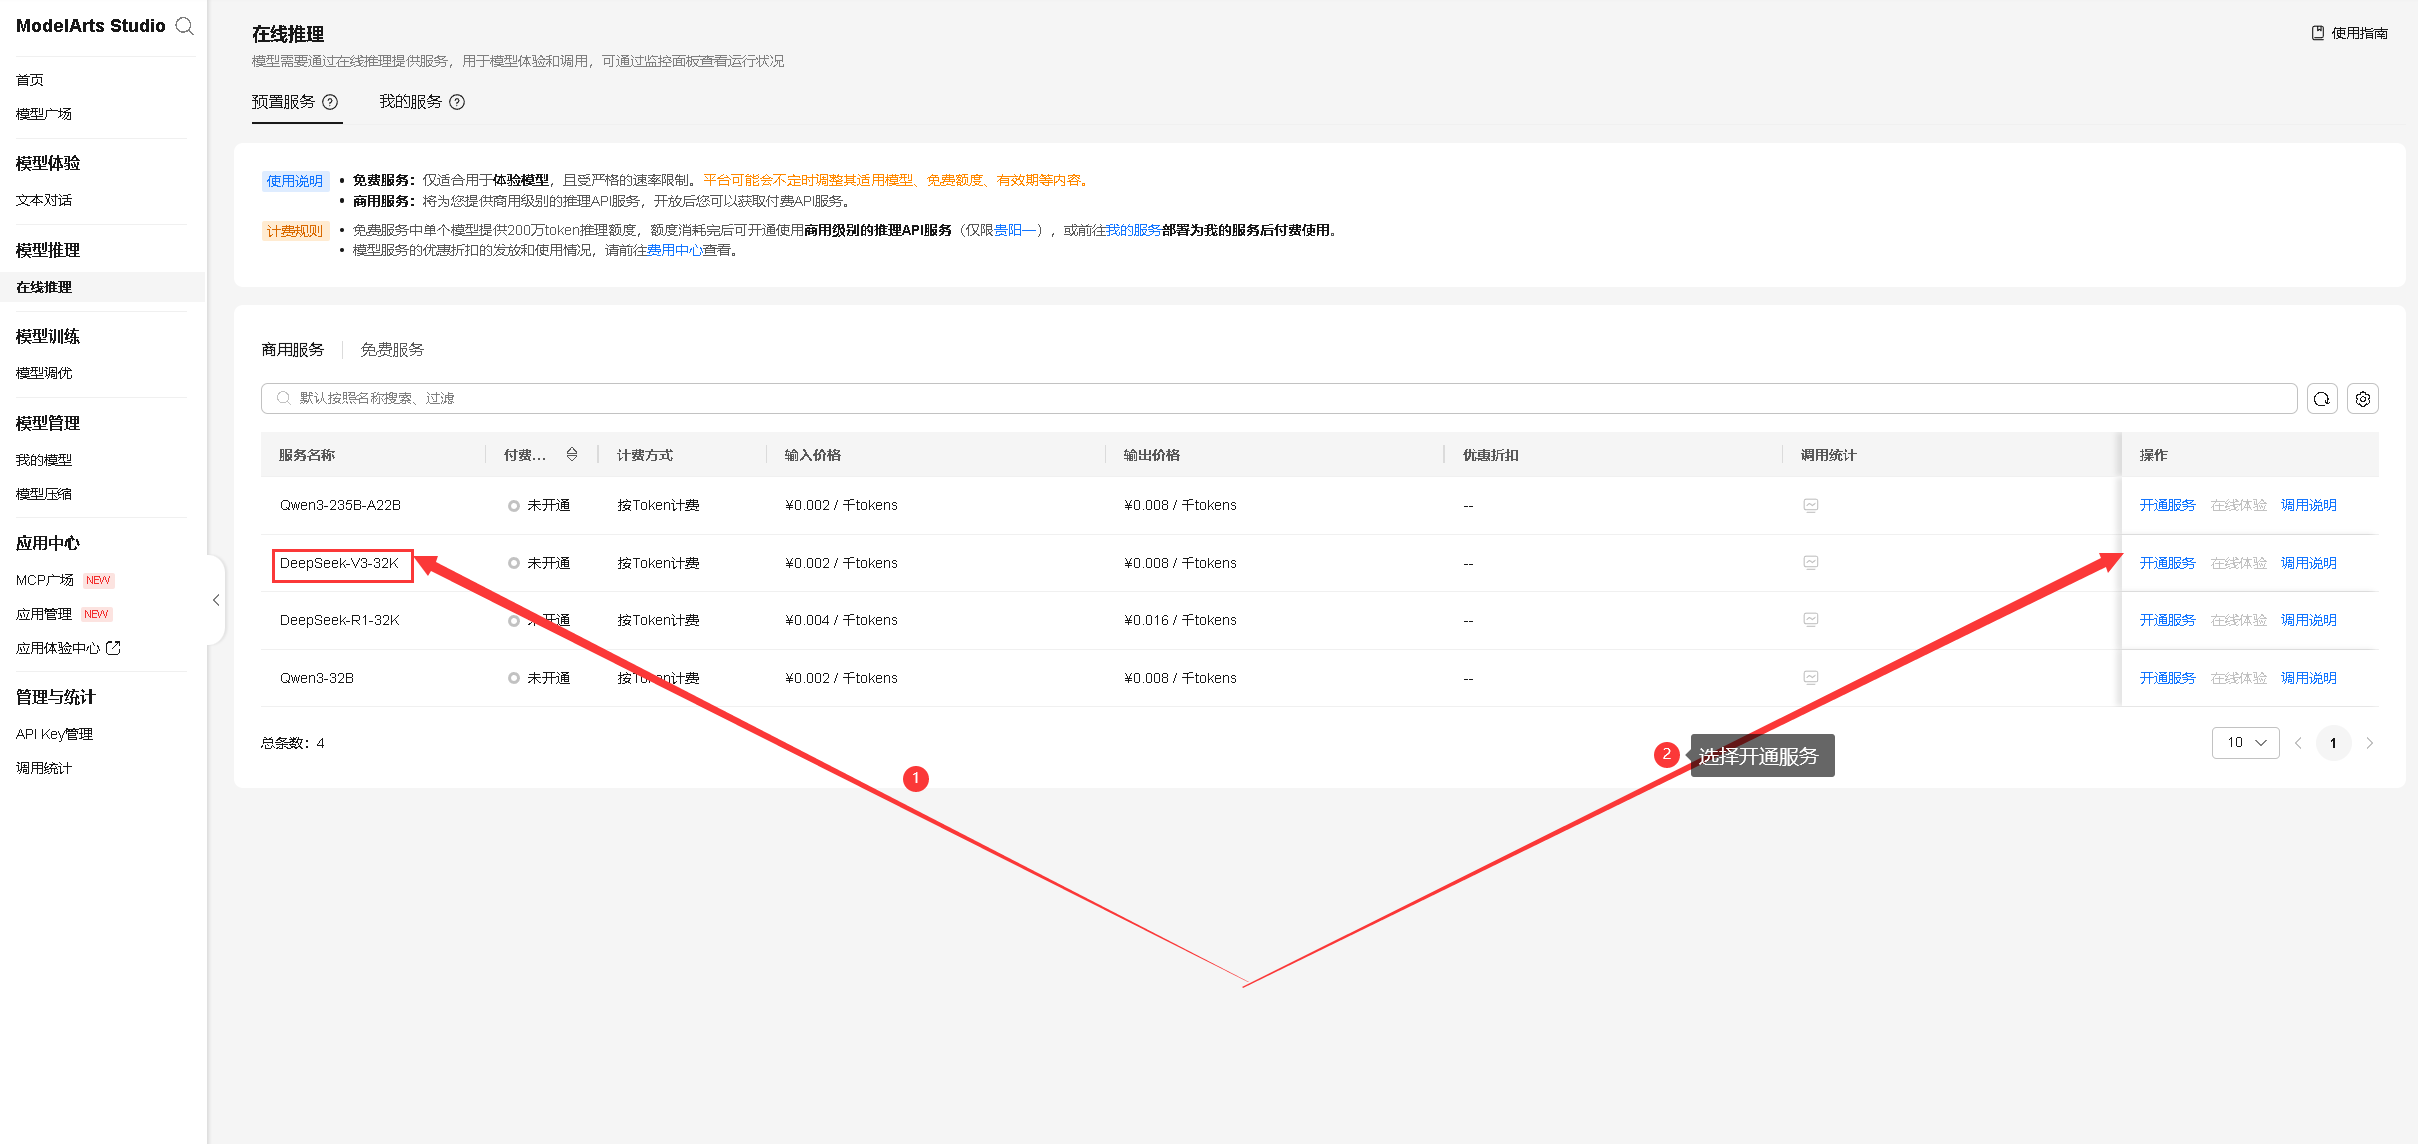Click the service name search input field
Viewport: 2418px width, 1144px height.
coord(1280,398)
